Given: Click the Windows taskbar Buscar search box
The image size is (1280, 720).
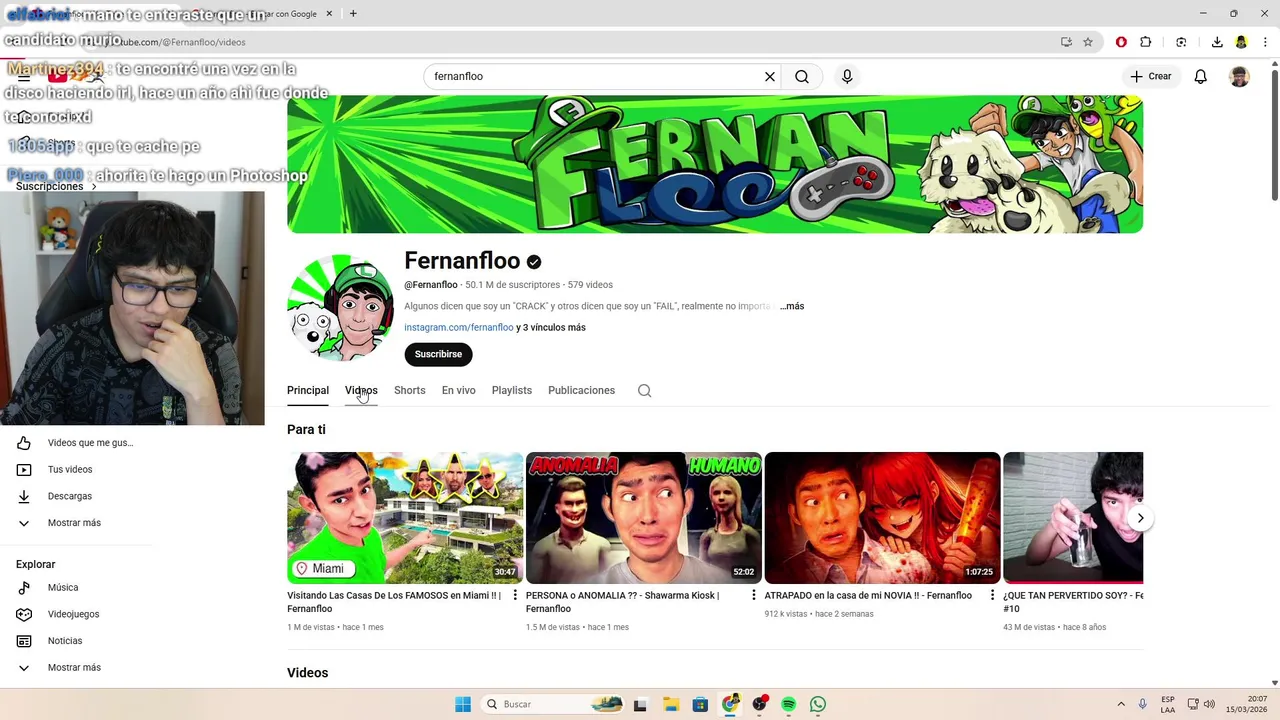Looking at the screenshot, I should pyautogui.click(x=554, y=704).
